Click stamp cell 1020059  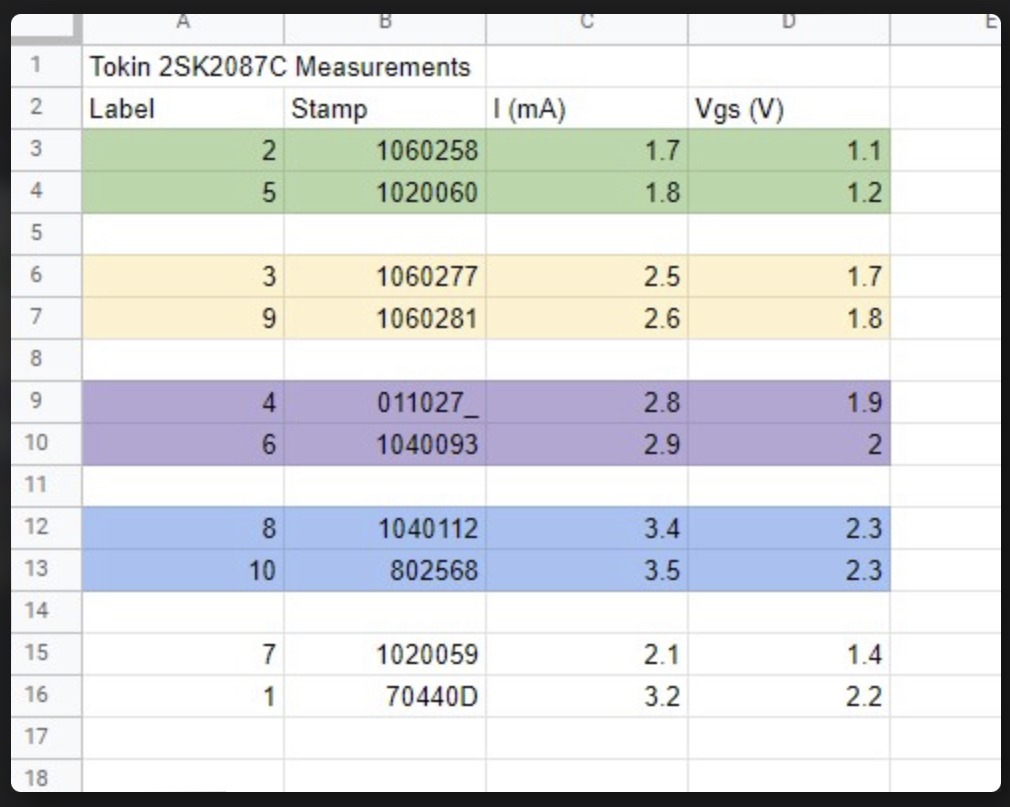385,654
